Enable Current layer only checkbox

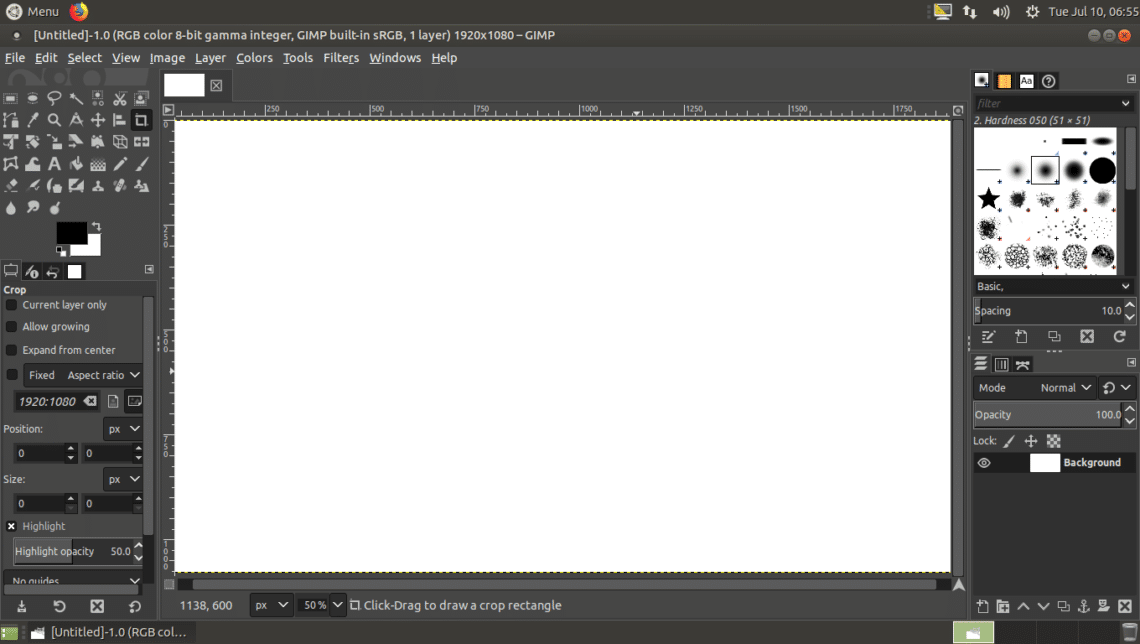(12, 305)
